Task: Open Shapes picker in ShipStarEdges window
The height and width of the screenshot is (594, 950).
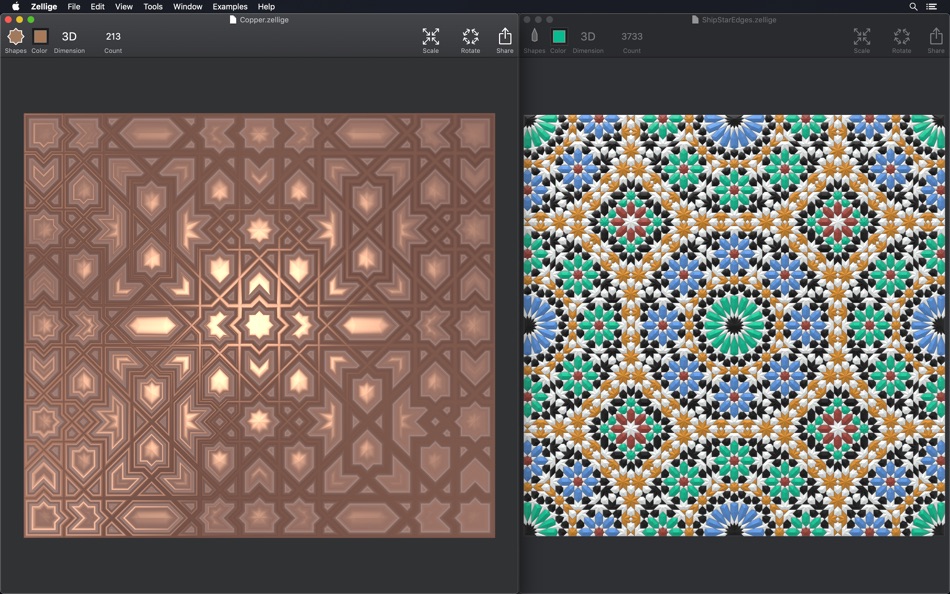Action: pos(534,37)
